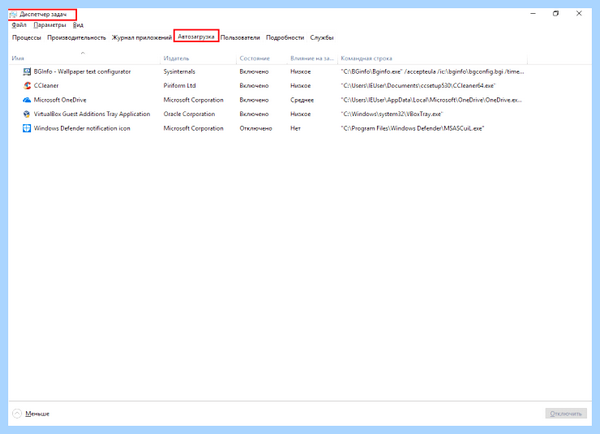Sort by the Командная строка column
The width and height of the screenshot is (600, 434).
(x=432, y=58)
